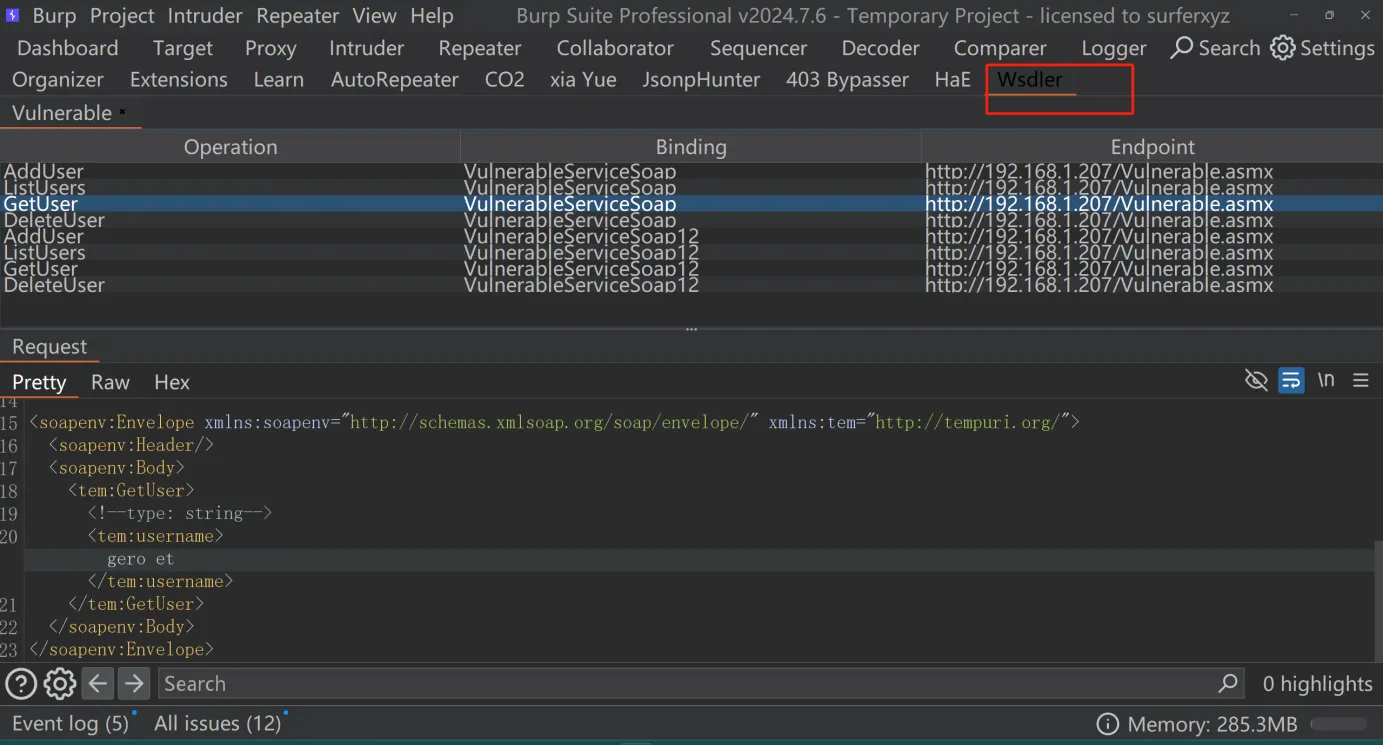Select DeleteUser row with VulnerableServiceSoap12 binding
This screenshot has width=1383, height=745.
pos(691,285)
